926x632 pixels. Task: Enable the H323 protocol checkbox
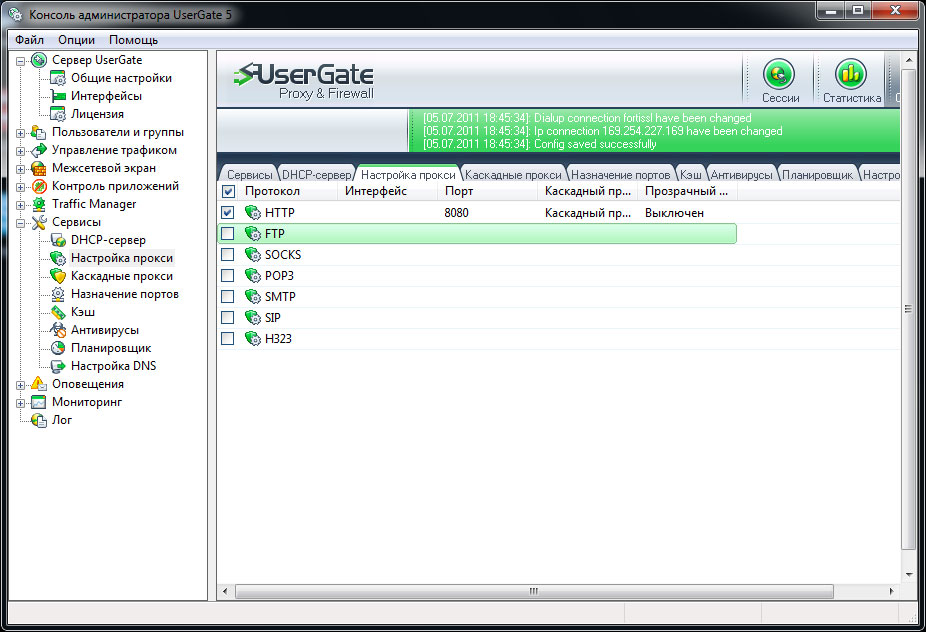pos(227,338)
